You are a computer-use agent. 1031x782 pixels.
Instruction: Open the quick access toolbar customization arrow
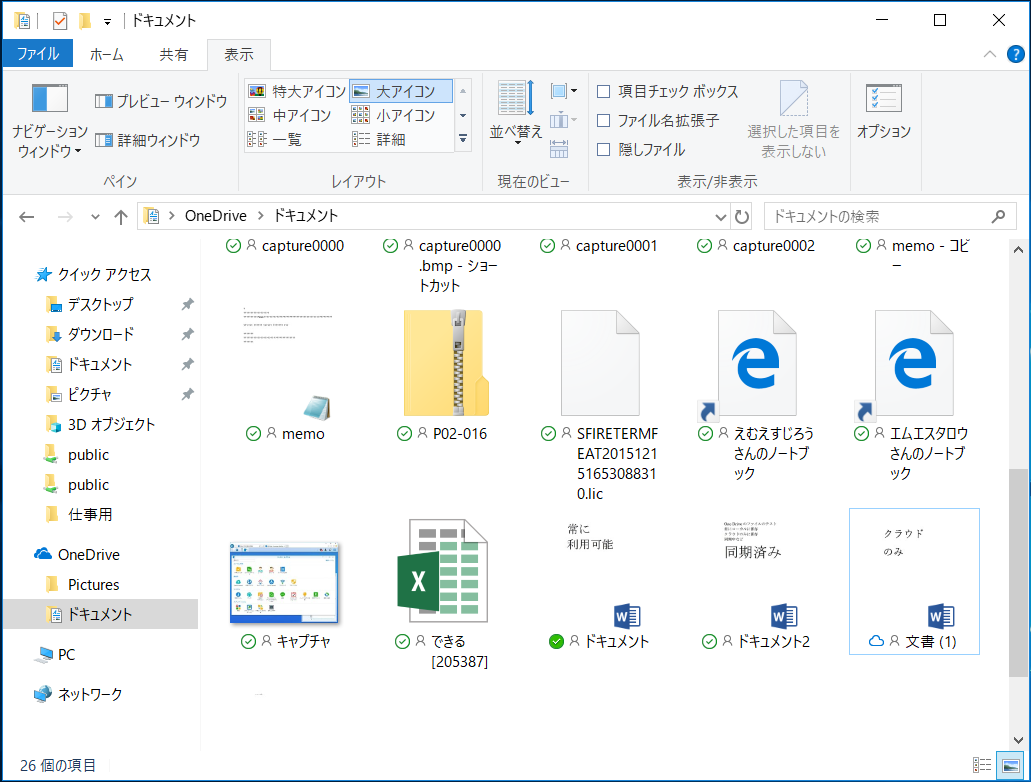pyautogui.click(x=107, y=19)
